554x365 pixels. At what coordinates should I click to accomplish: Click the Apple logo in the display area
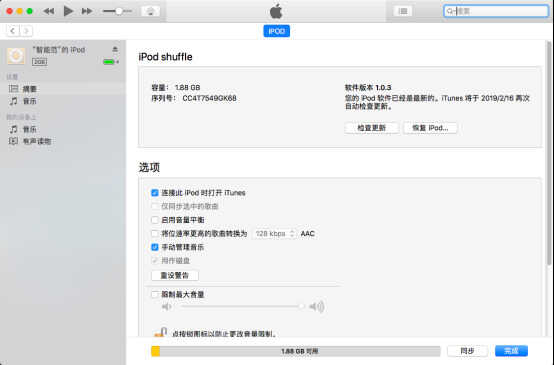click(276, 11)
